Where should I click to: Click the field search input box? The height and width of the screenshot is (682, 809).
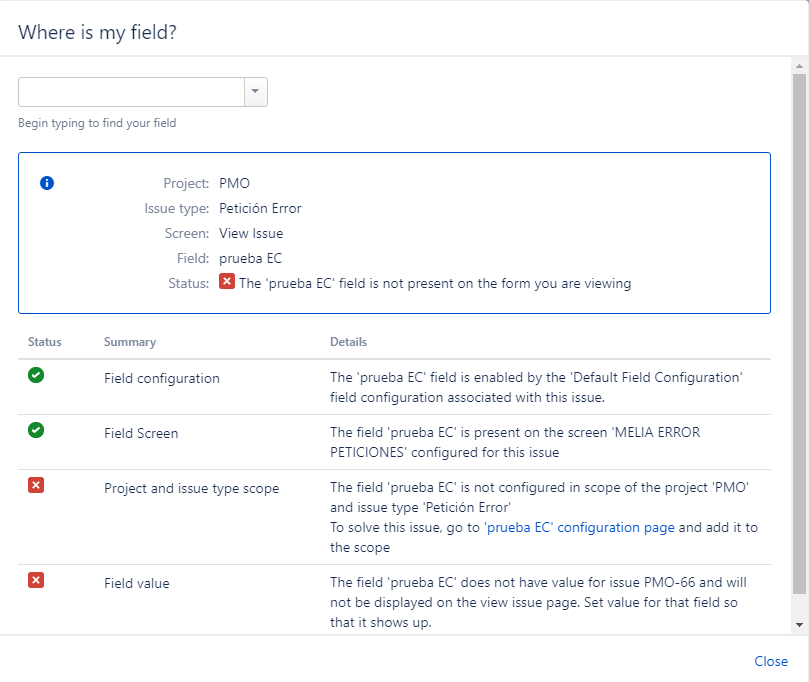point(131,92)
